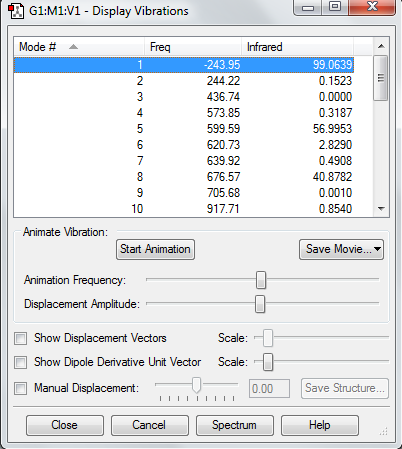Toggle Show Dipole Derivative Unit Vector
Screen dimensions: 402x449
pyautogui.click(x=21, y=362)
